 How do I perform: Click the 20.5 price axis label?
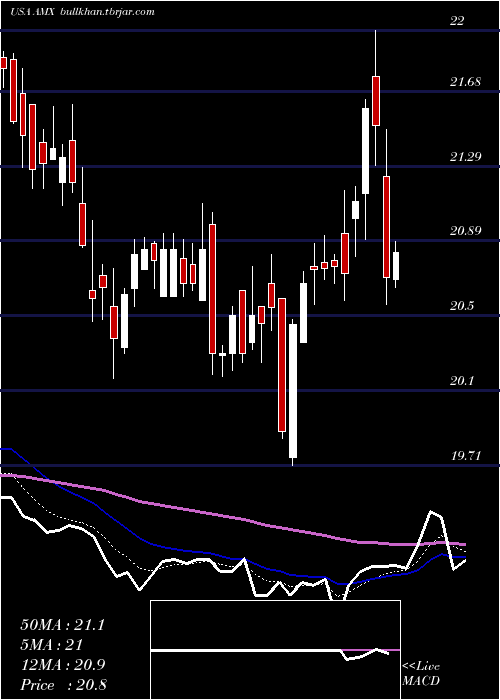[x=462, y=306]
